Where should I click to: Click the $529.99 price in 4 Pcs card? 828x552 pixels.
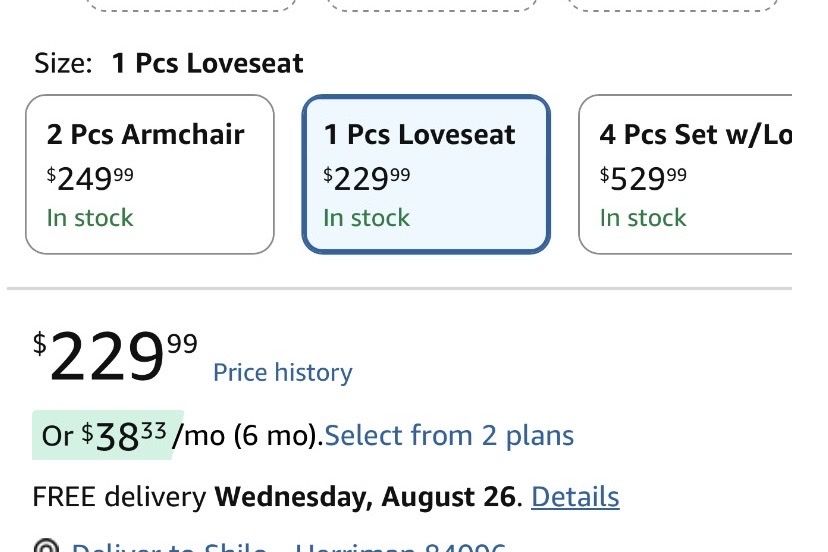(643, 179)
